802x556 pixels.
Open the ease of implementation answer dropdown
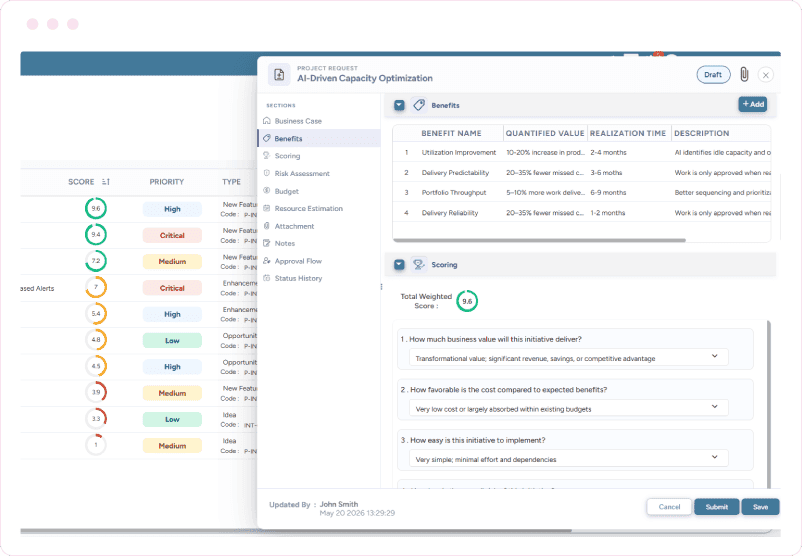point(568,458)
